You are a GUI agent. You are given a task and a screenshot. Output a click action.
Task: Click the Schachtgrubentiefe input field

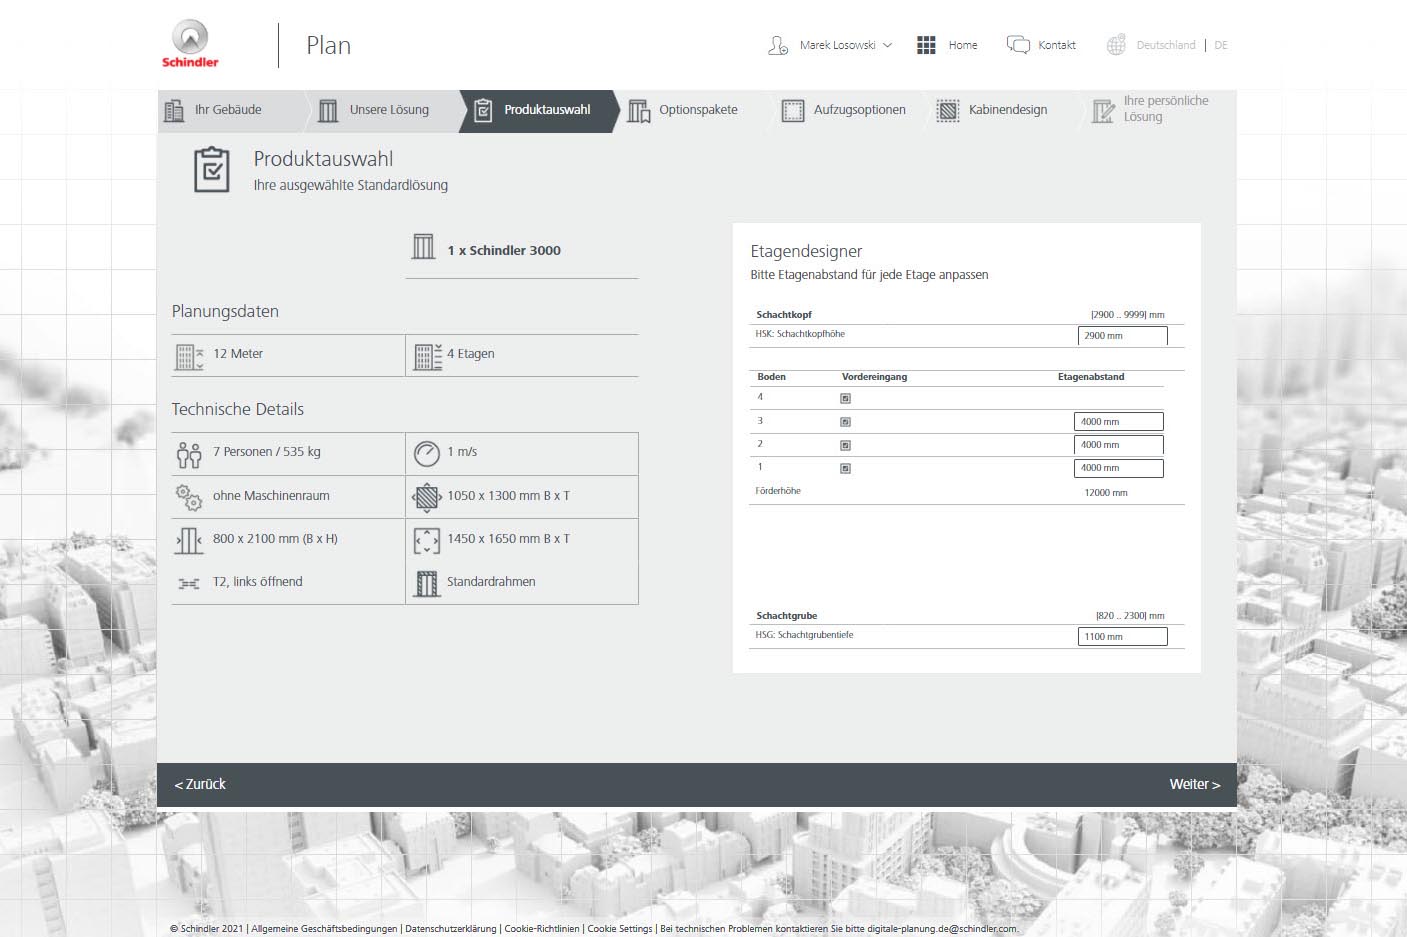(x=1122, y=637)
